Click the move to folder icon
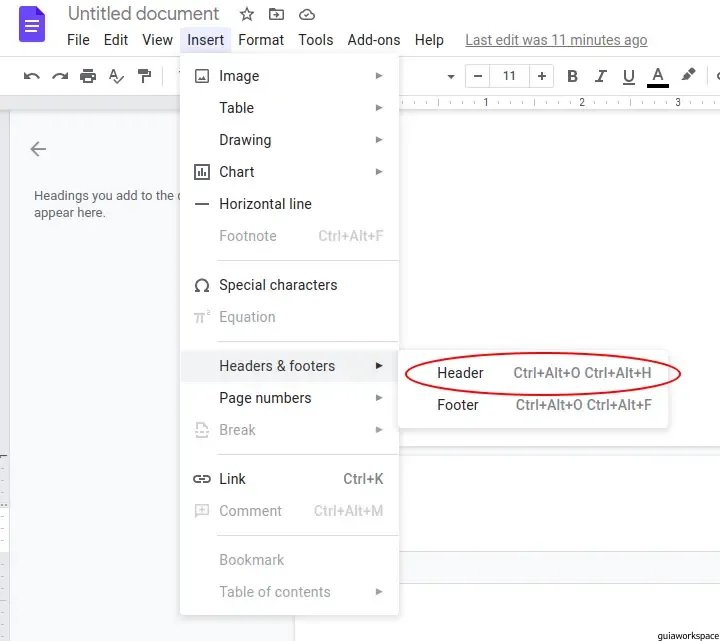720x641 pixels. pos(276,14)
